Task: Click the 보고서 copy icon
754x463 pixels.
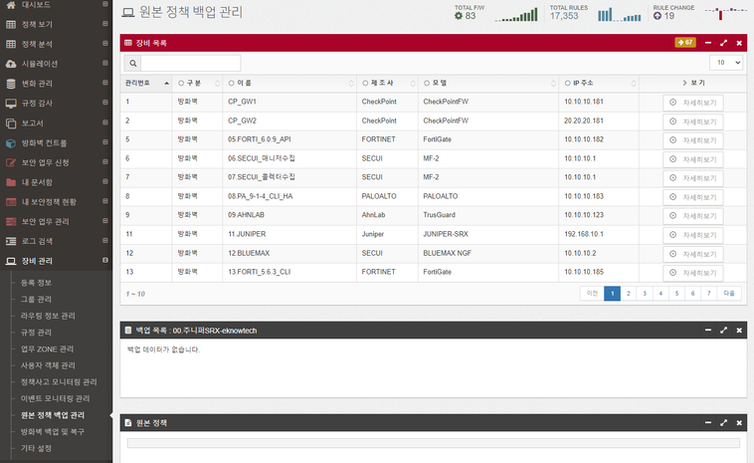Action: [11, 123]
